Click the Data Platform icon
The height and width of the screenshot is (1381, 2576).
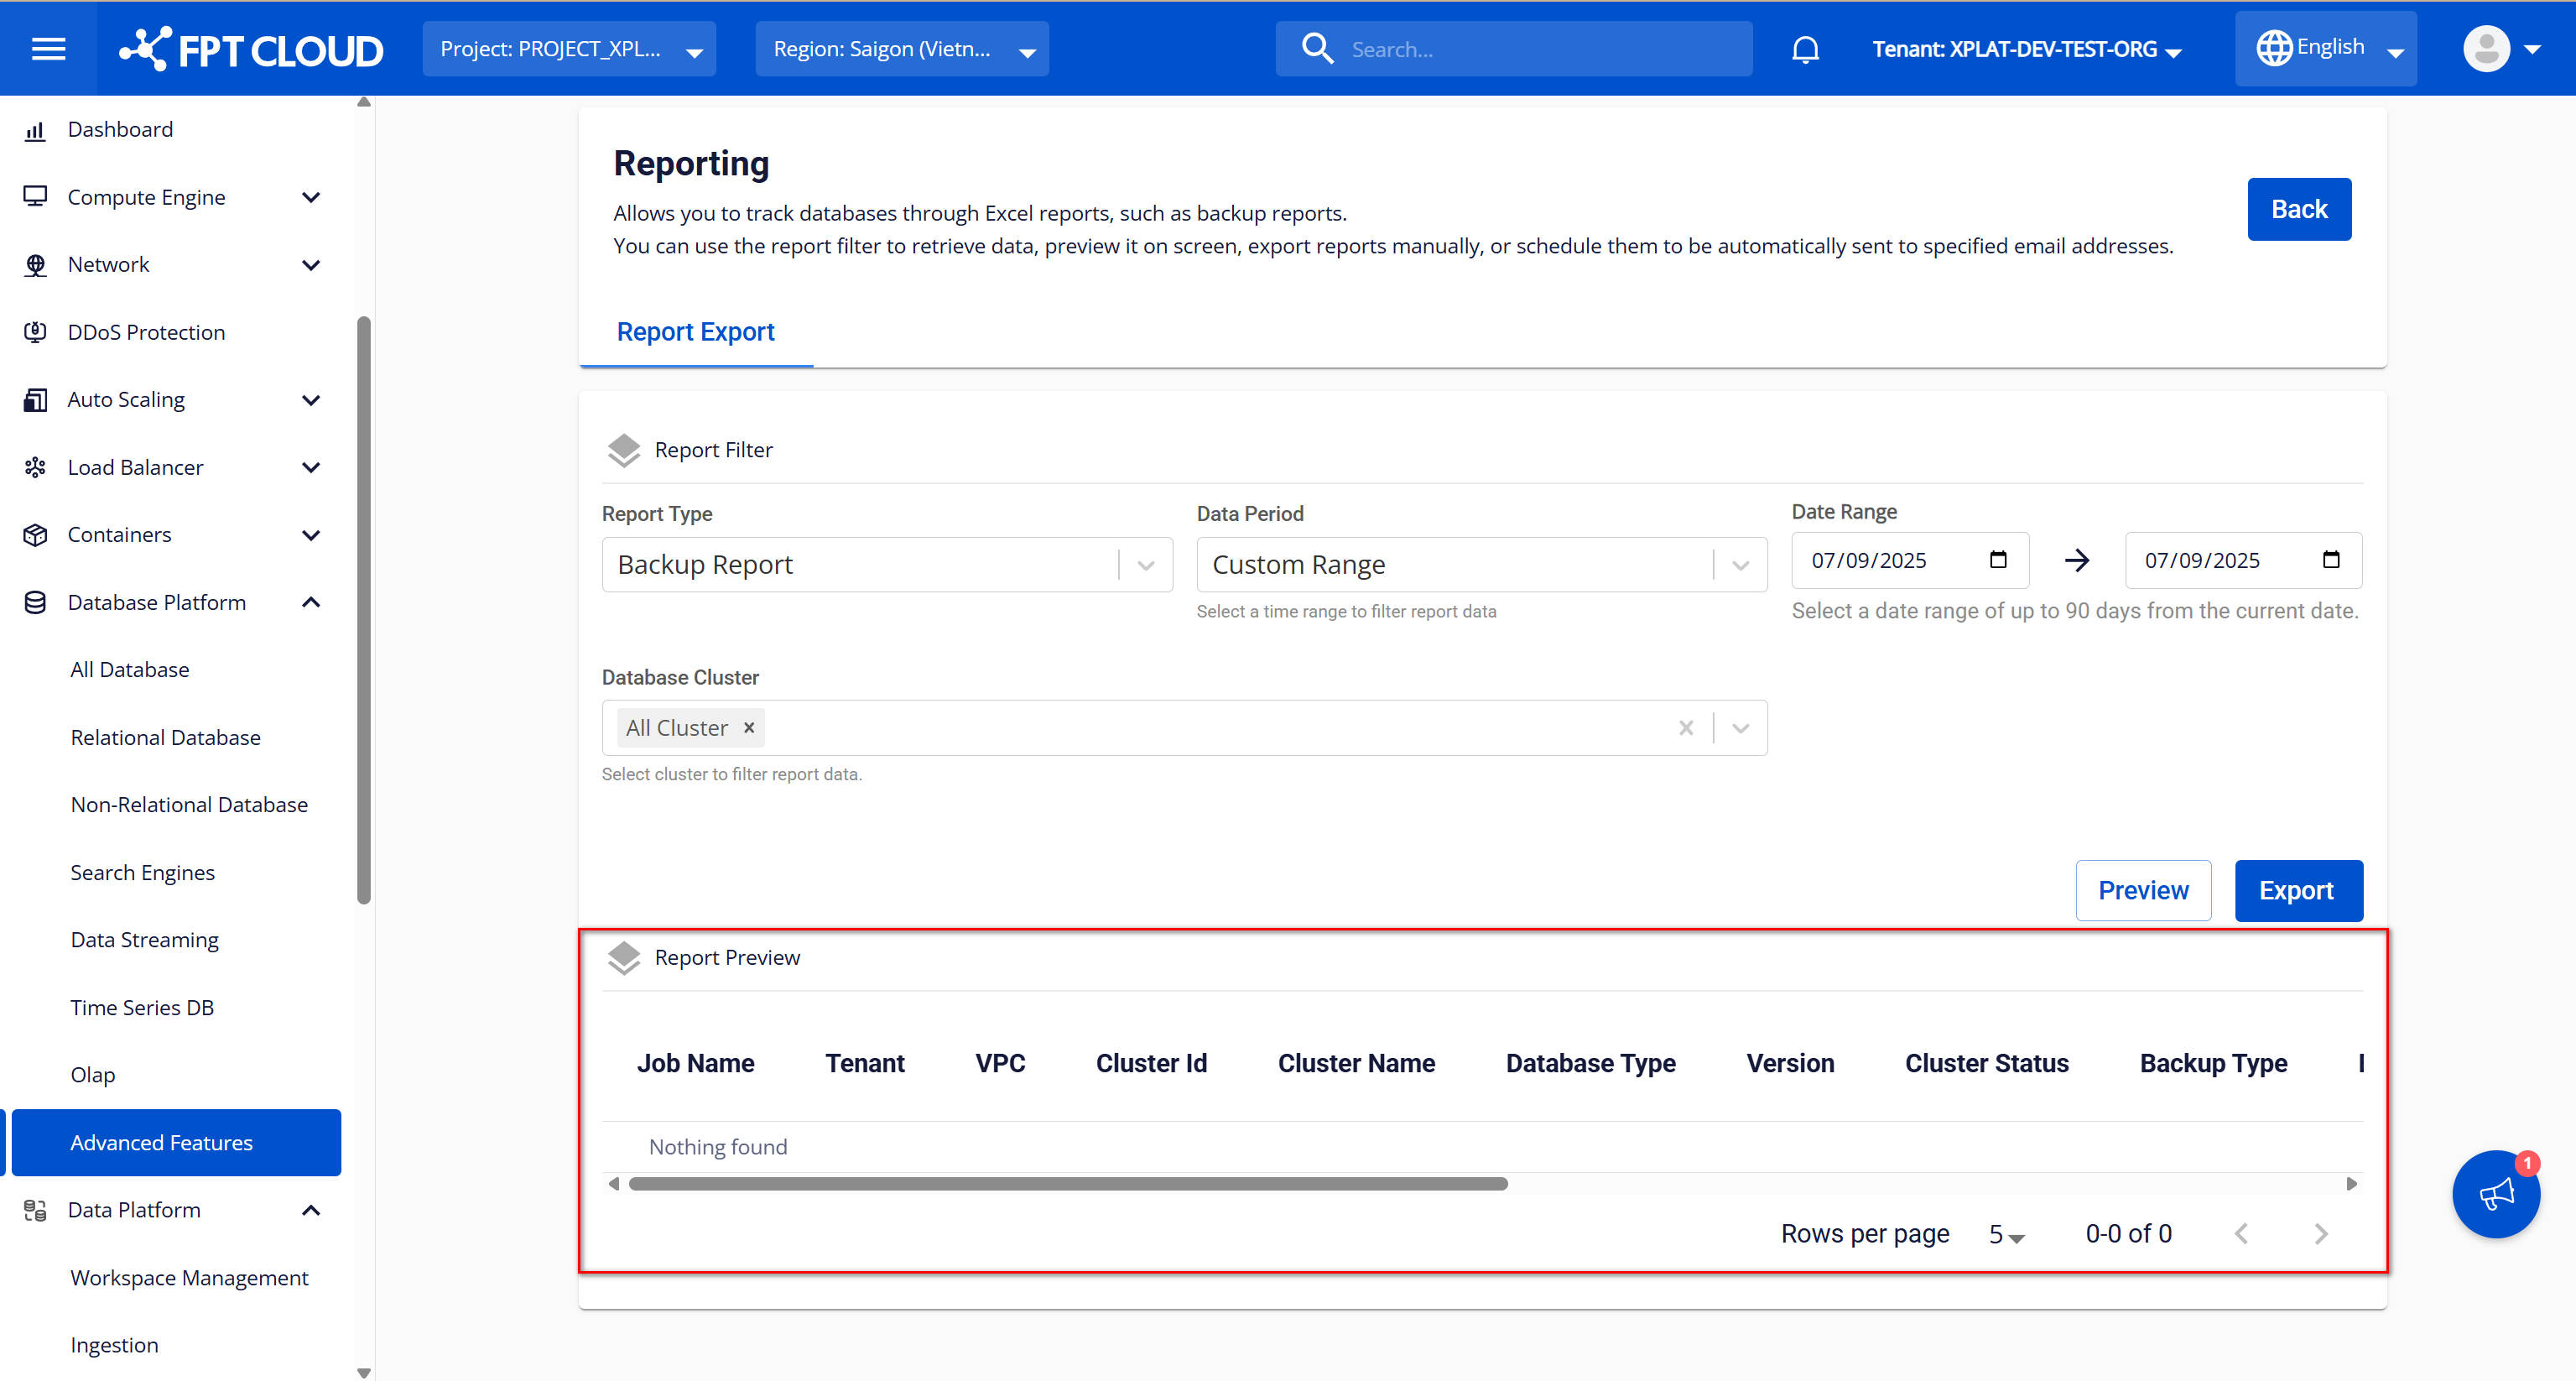35,1210
